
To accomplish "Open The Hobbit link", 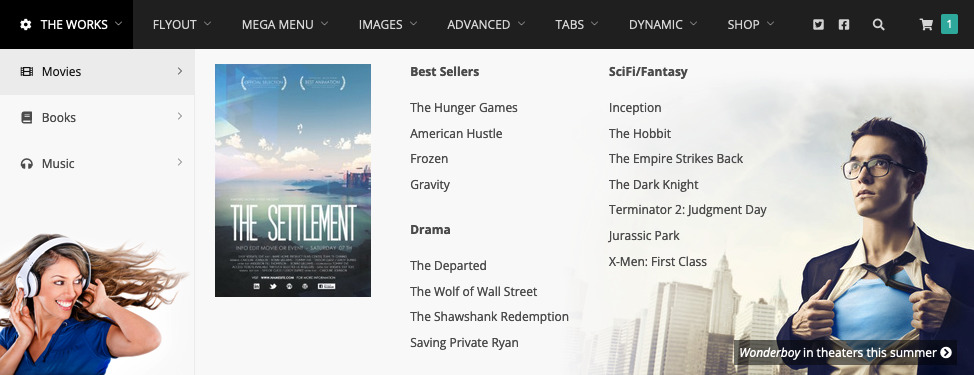I will [x=640, y=133].
